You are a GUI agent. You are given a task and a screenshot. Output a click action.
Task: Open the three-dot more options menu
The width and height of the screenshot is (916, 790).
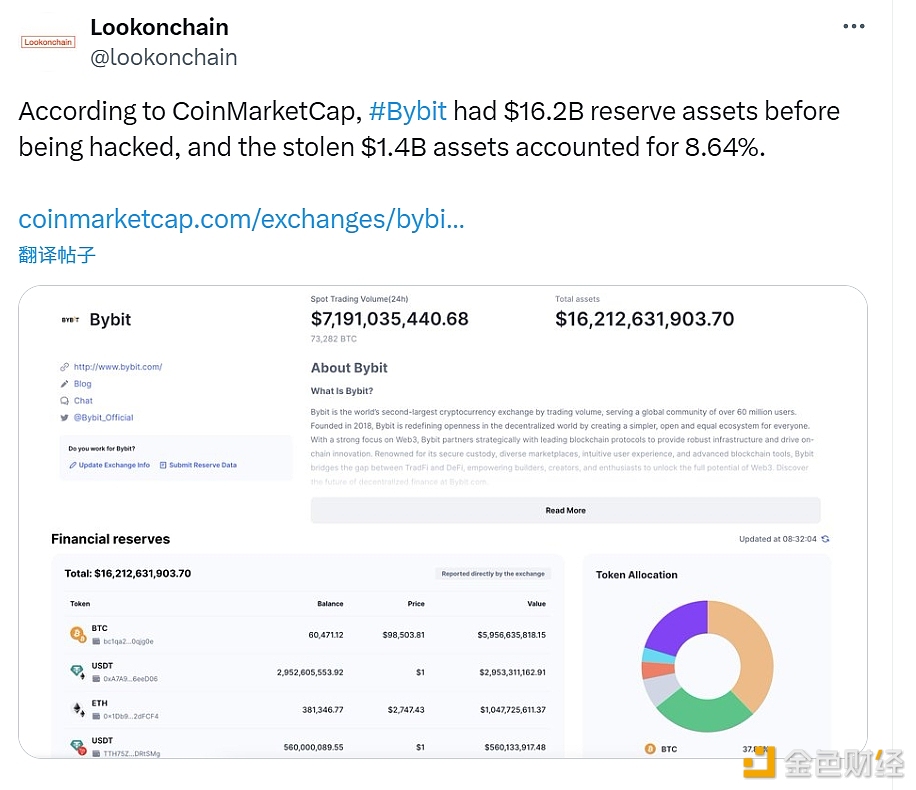point(853,26)
